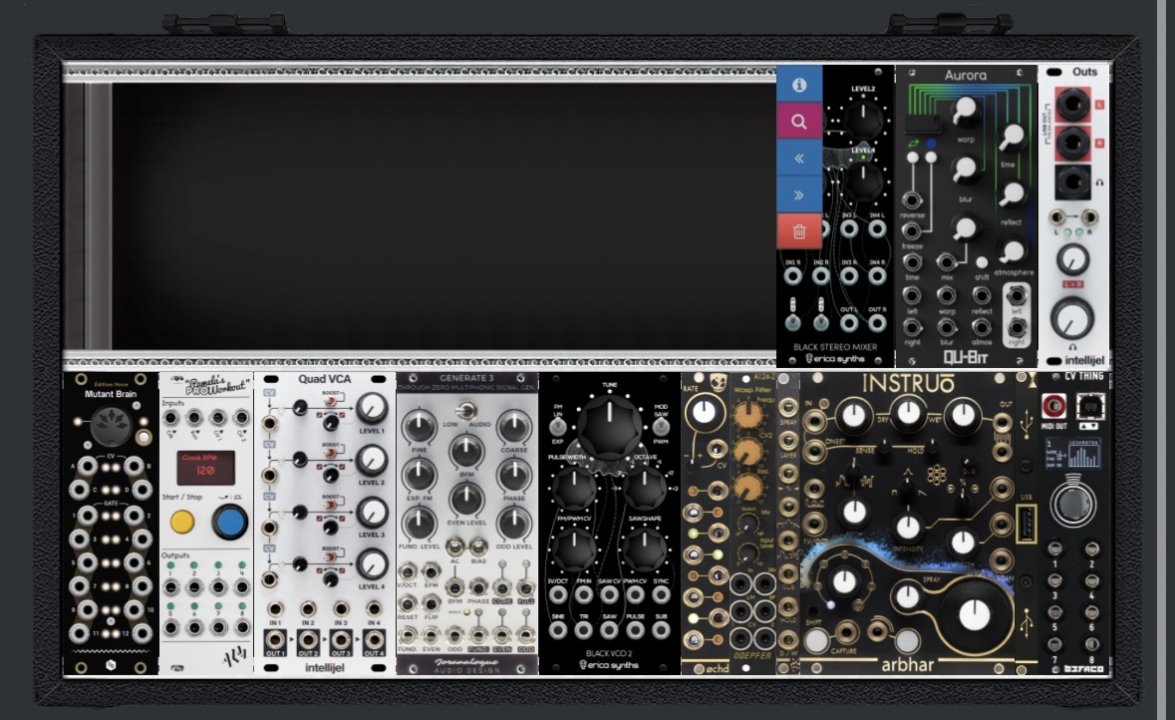Screen dimensions: 1175x720
Task: Move the module right with double-chevron icon
Action: [x=799, y=195]
